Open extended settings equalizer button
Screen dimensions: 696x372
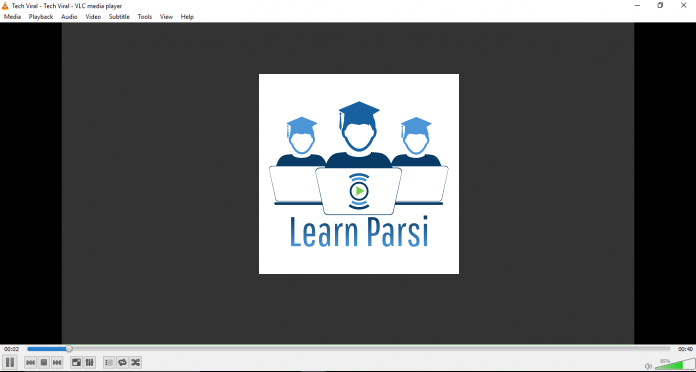(x=90, y=363)
